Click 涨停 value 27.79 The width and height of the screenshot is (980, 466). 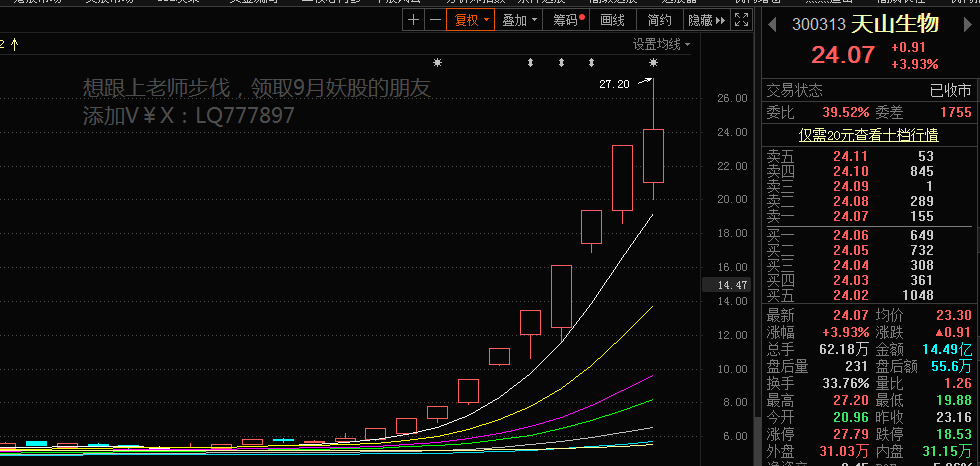[851, 434]
